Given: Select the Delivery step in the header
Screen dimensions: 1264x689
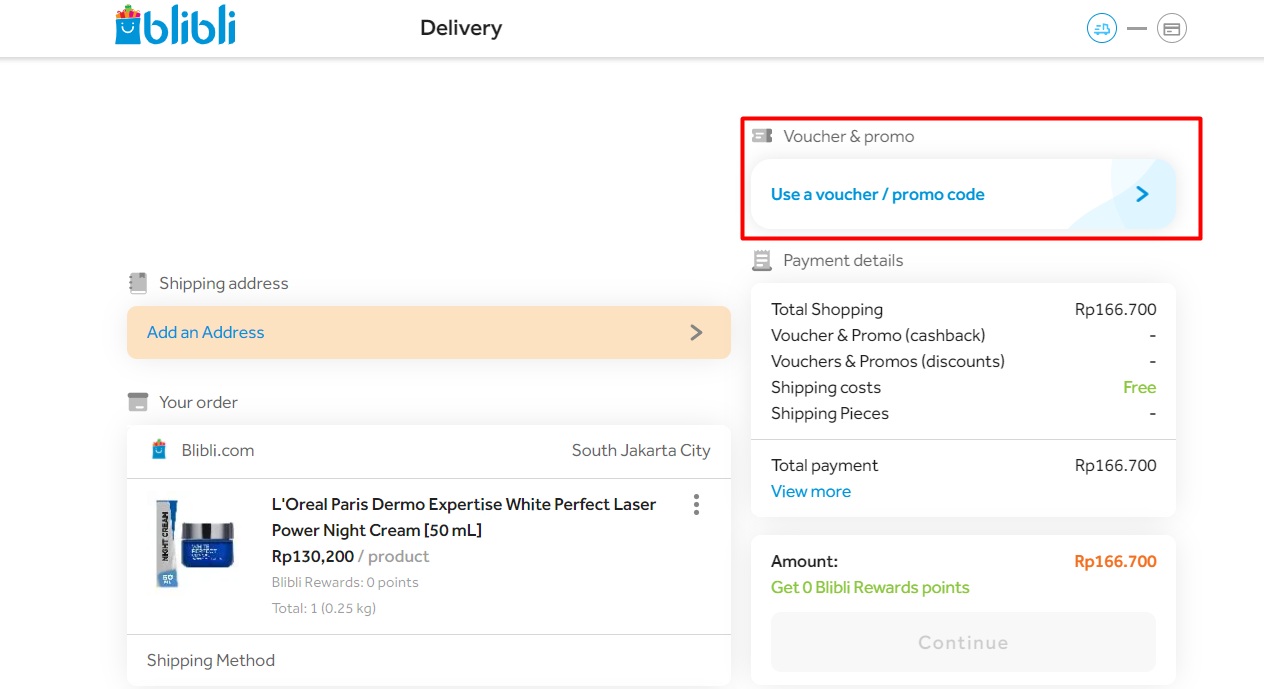Looking at the screenshot, I should (x=461, y=28).
